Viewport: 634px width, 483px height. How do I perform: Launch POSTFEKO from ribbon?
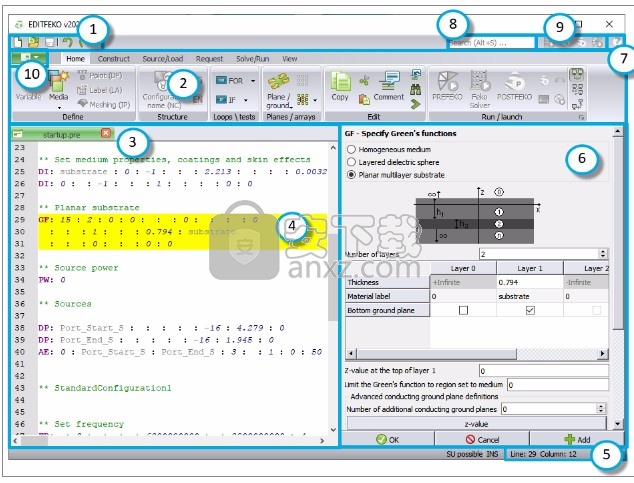pos(514,86)
